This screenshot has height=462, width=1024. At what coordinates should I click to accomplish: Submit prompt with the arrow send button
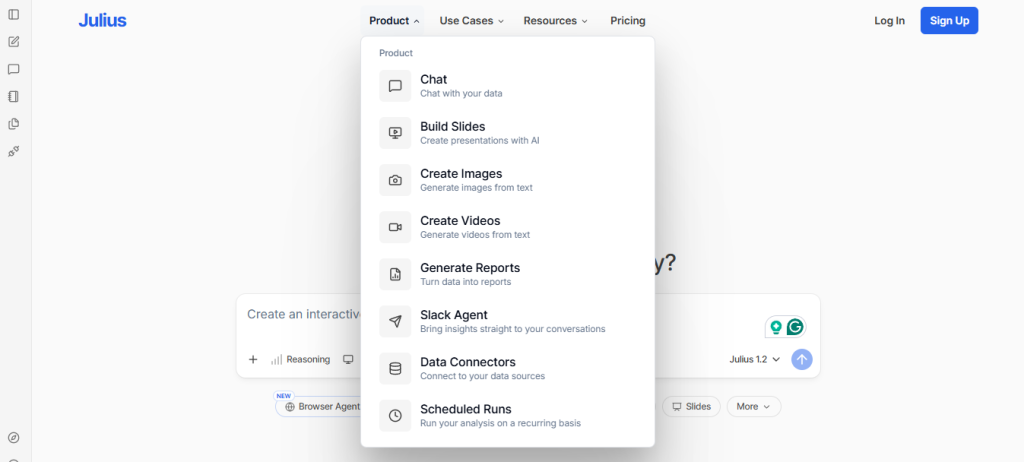point(802,359)
